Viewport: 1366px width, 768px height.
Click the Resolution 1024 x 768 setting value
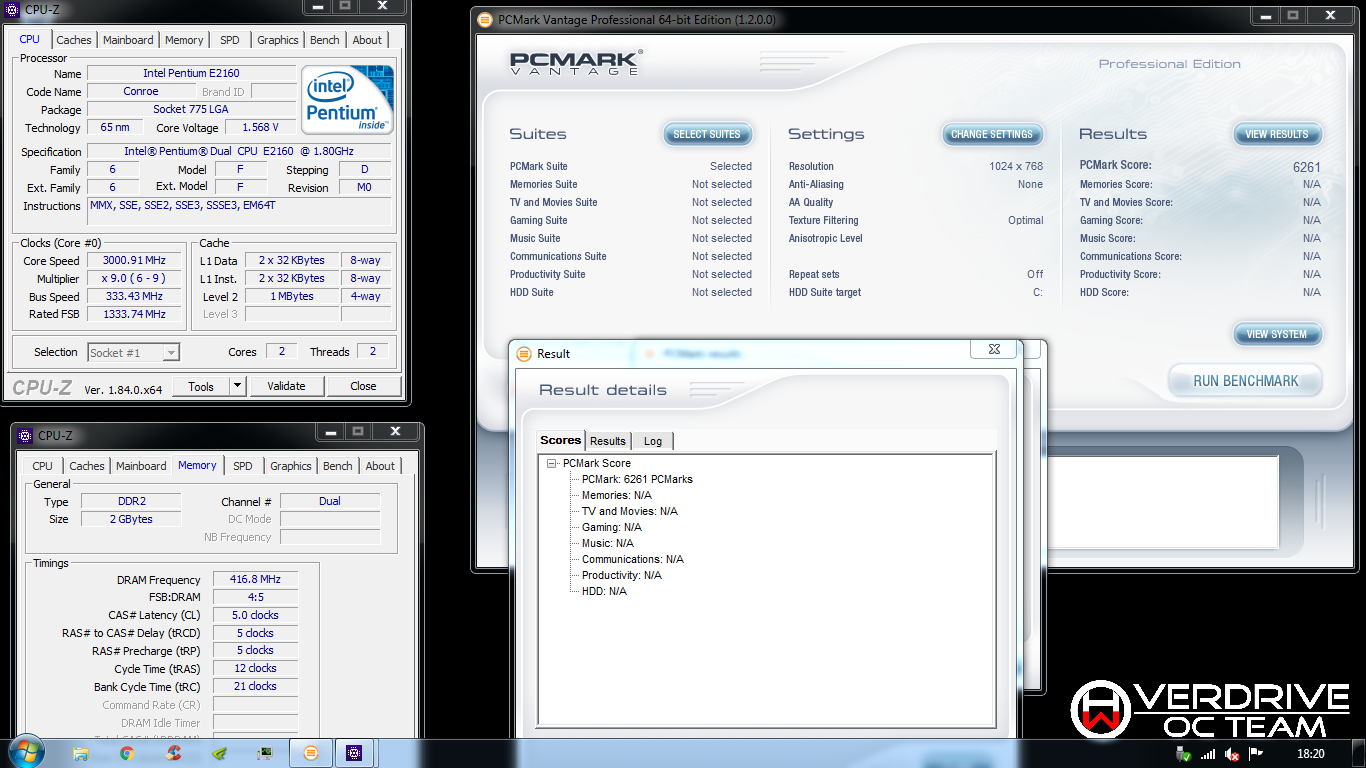[1016, 166]
